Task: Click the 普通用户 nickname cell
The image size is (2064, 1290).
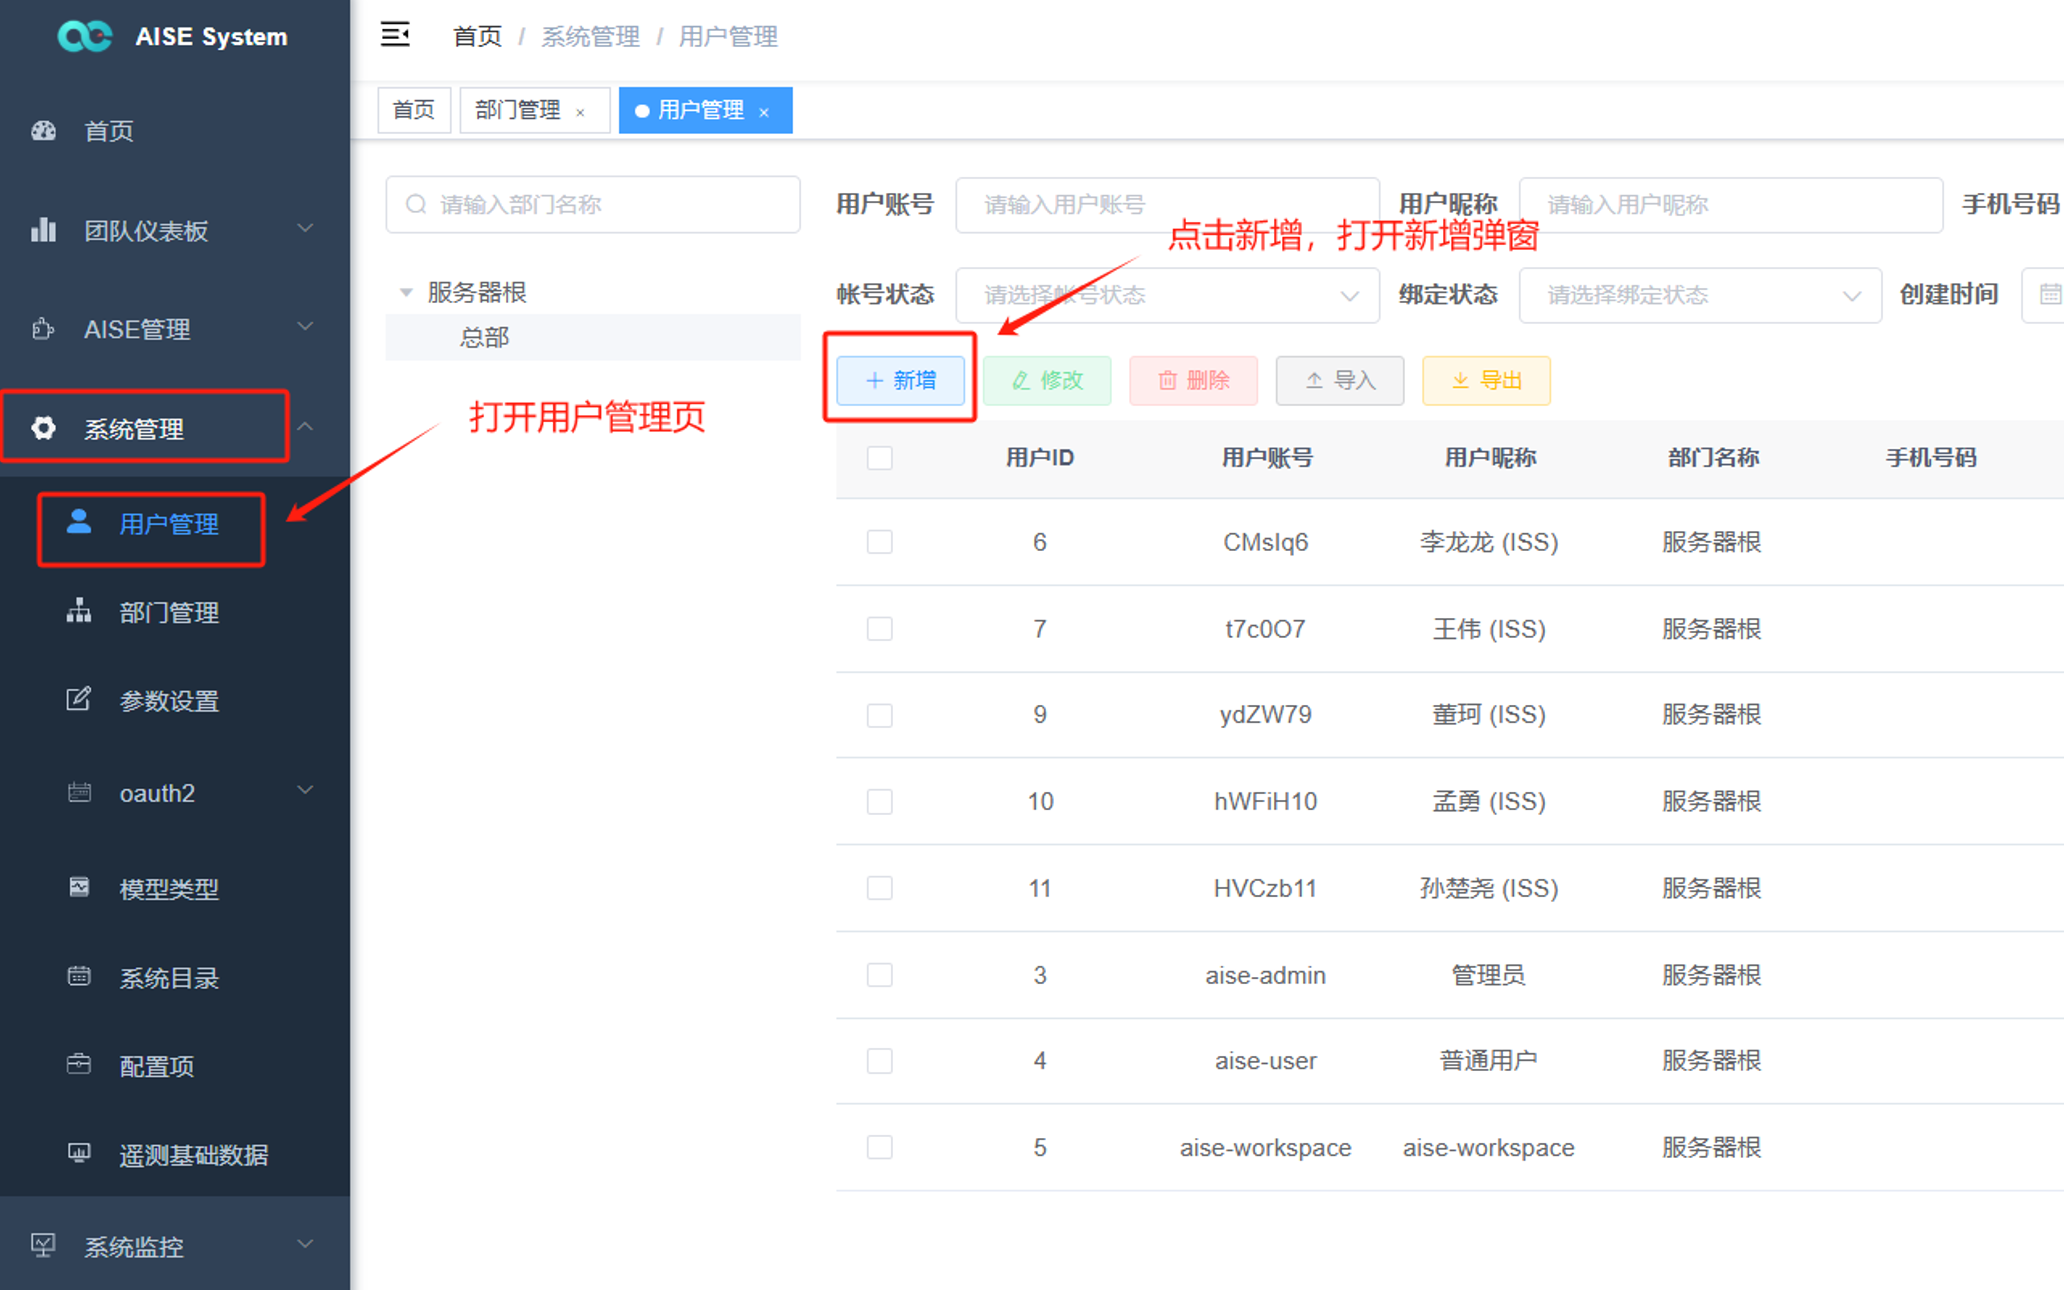Action: pos(1488,1061)
